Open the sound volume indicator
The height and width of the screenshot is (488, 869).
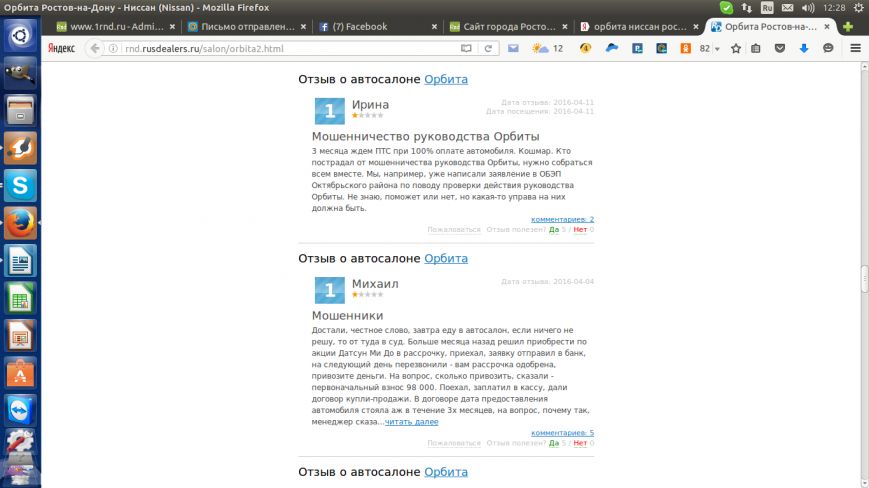click(808, 8)
